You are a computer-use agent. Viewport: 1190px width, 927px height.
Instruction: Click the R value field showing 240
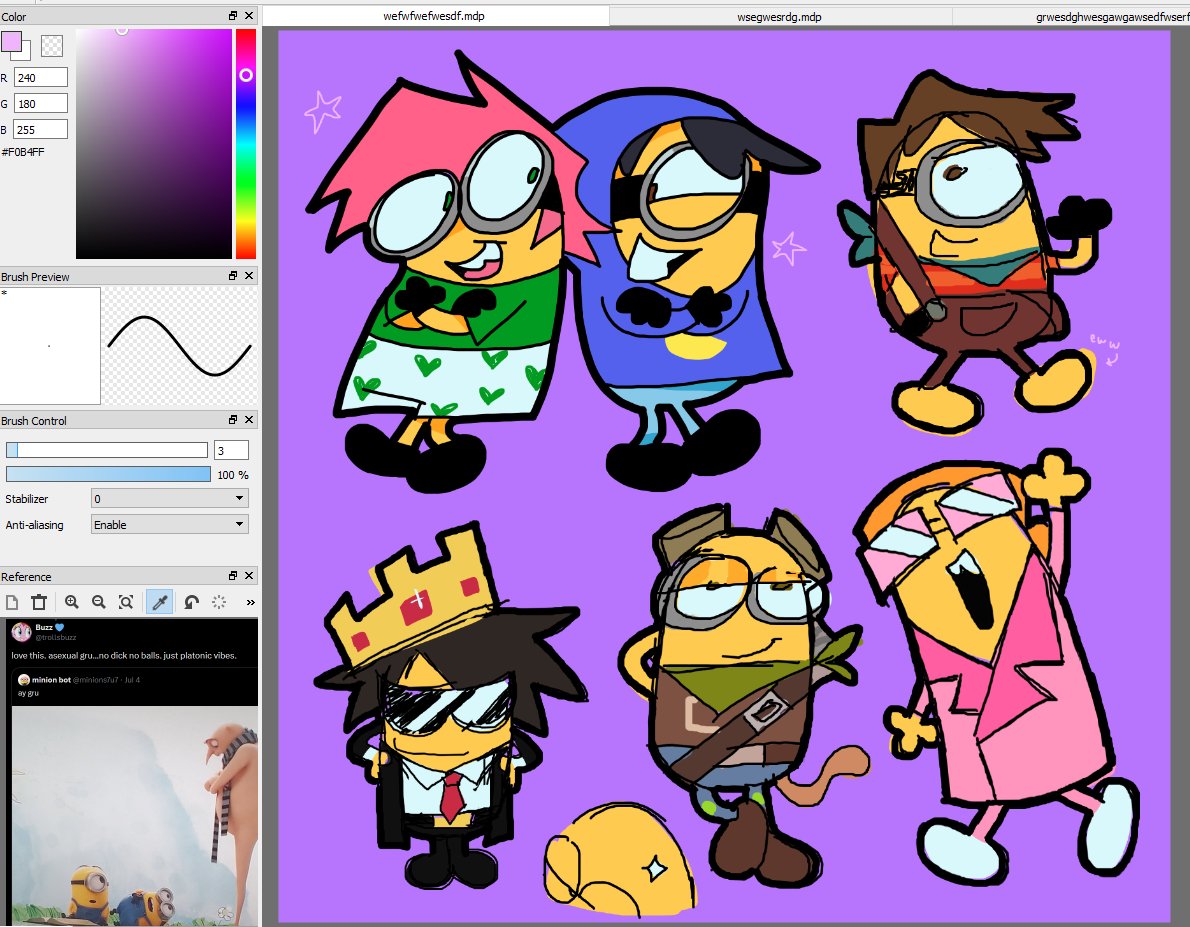click(x=41, y=77)
